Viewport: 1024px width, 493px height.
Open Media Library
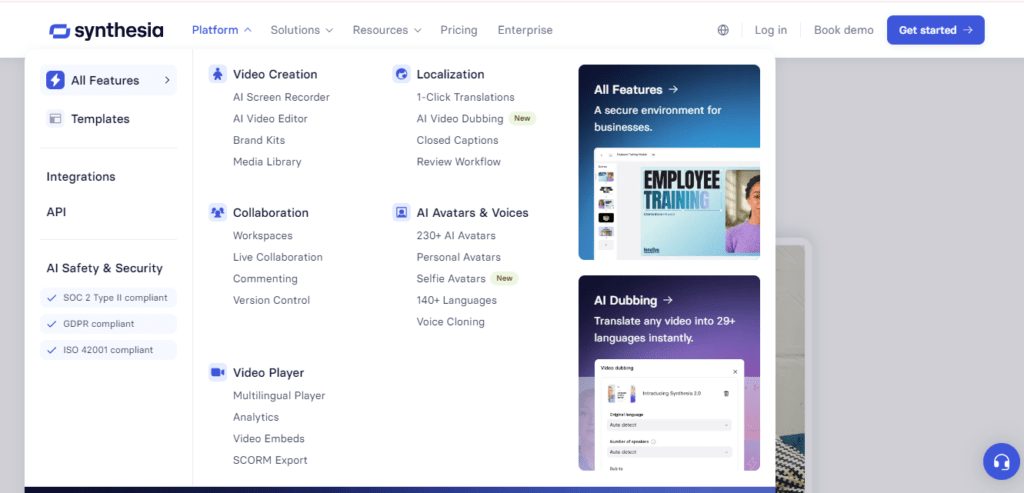[x=267, y=162]
